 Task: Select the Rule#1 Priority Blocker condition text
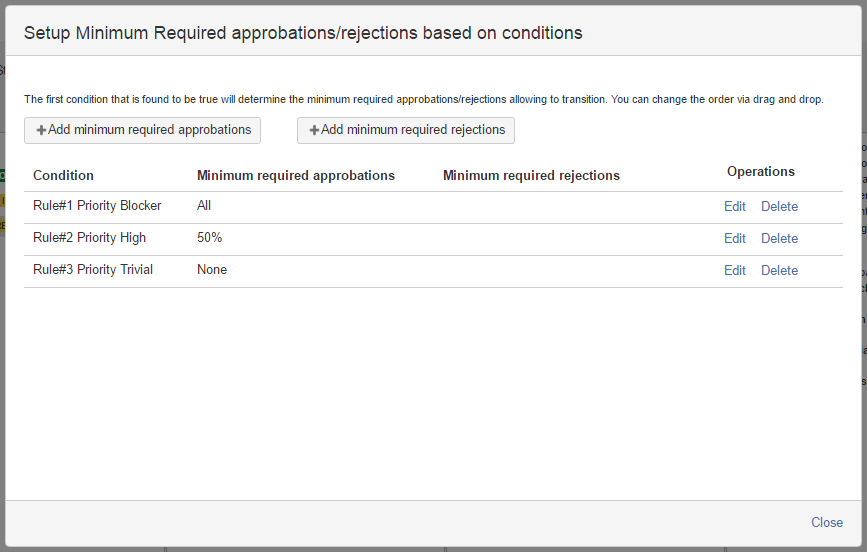[97, 206]
